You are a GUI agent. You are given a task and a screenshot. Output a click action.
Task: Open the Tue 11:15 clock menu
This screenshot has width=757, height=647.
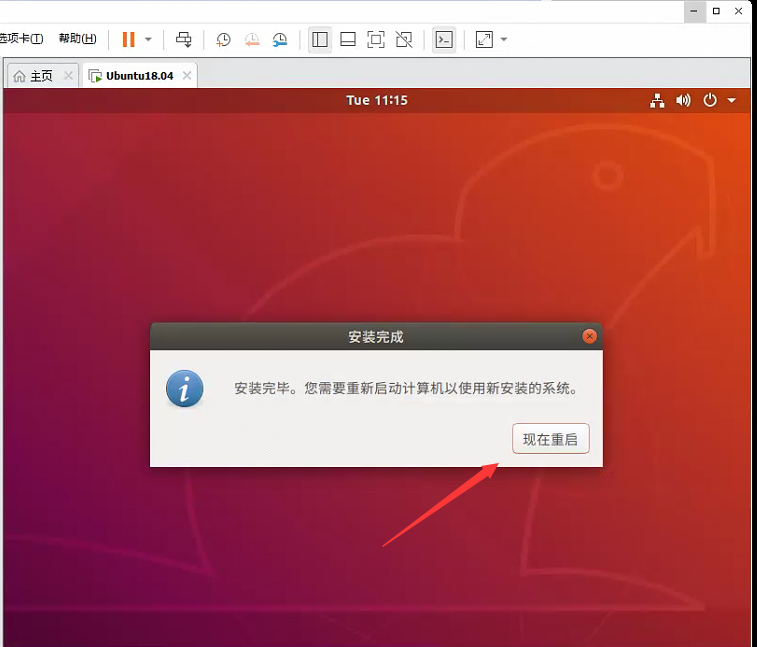tap(377, 100)
